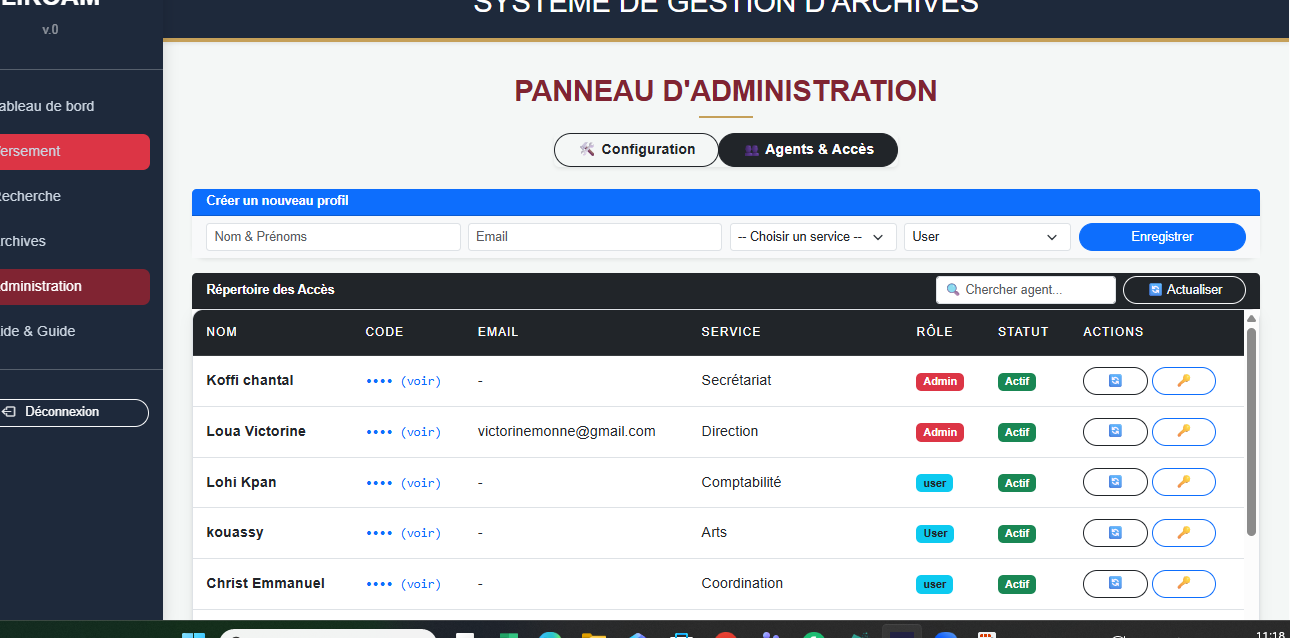Click the Déconnexion button
Viewport: 1290px width, 638px height.
click(x=73, y=412)
